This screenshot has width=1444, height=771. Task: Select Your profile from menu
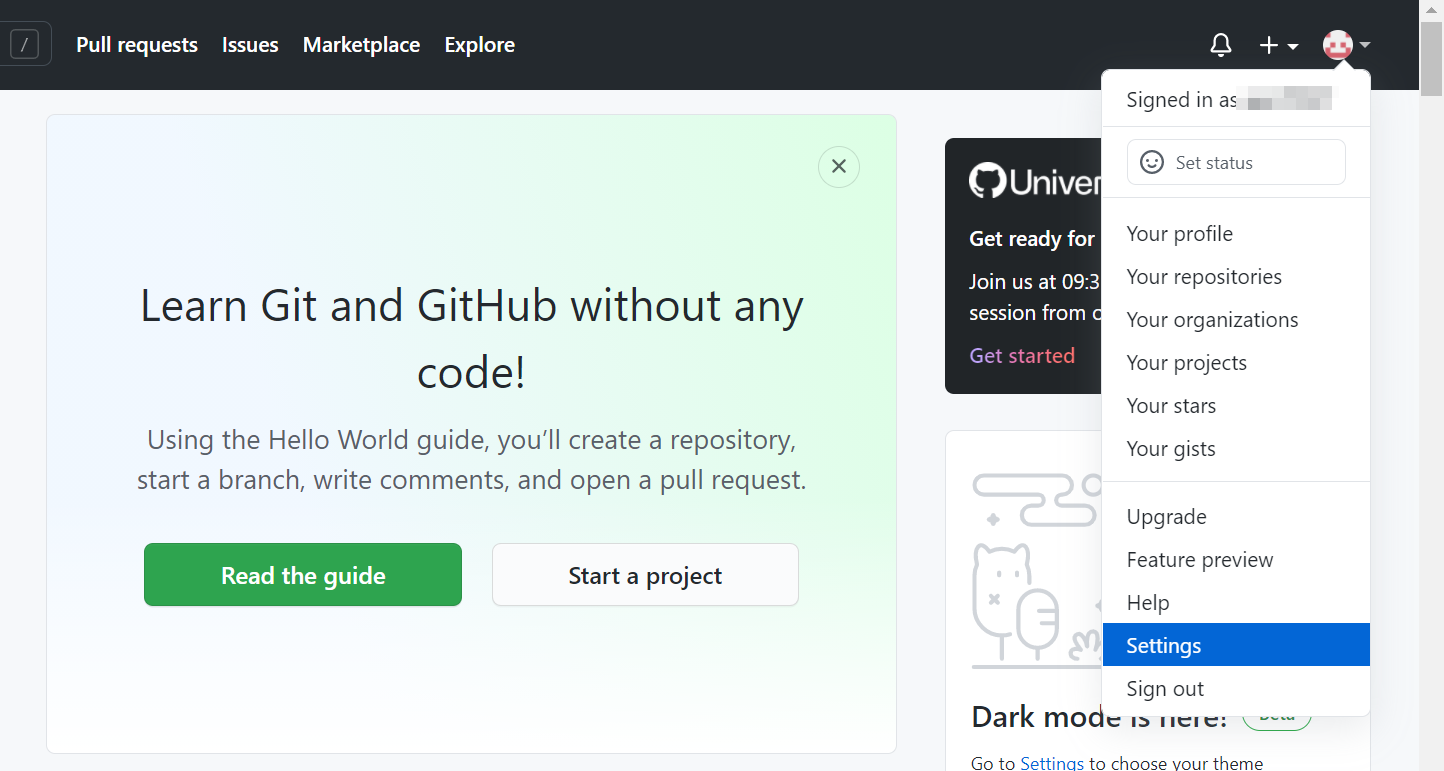pos(1236,234)
